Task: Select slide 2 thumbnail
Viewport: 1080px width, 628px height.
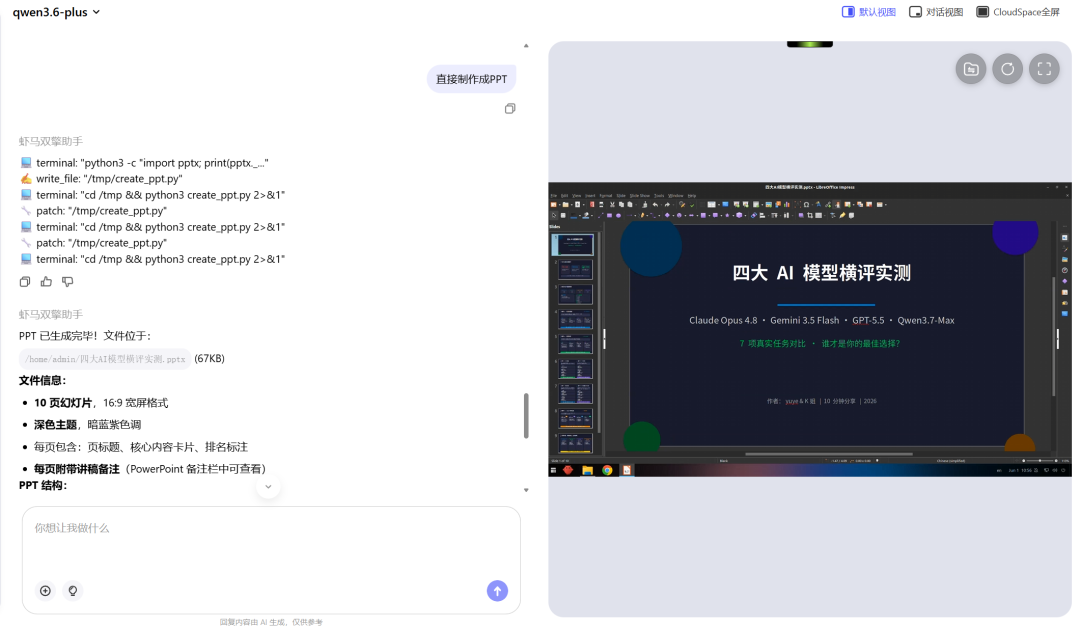Action: (x=575, y=269)
